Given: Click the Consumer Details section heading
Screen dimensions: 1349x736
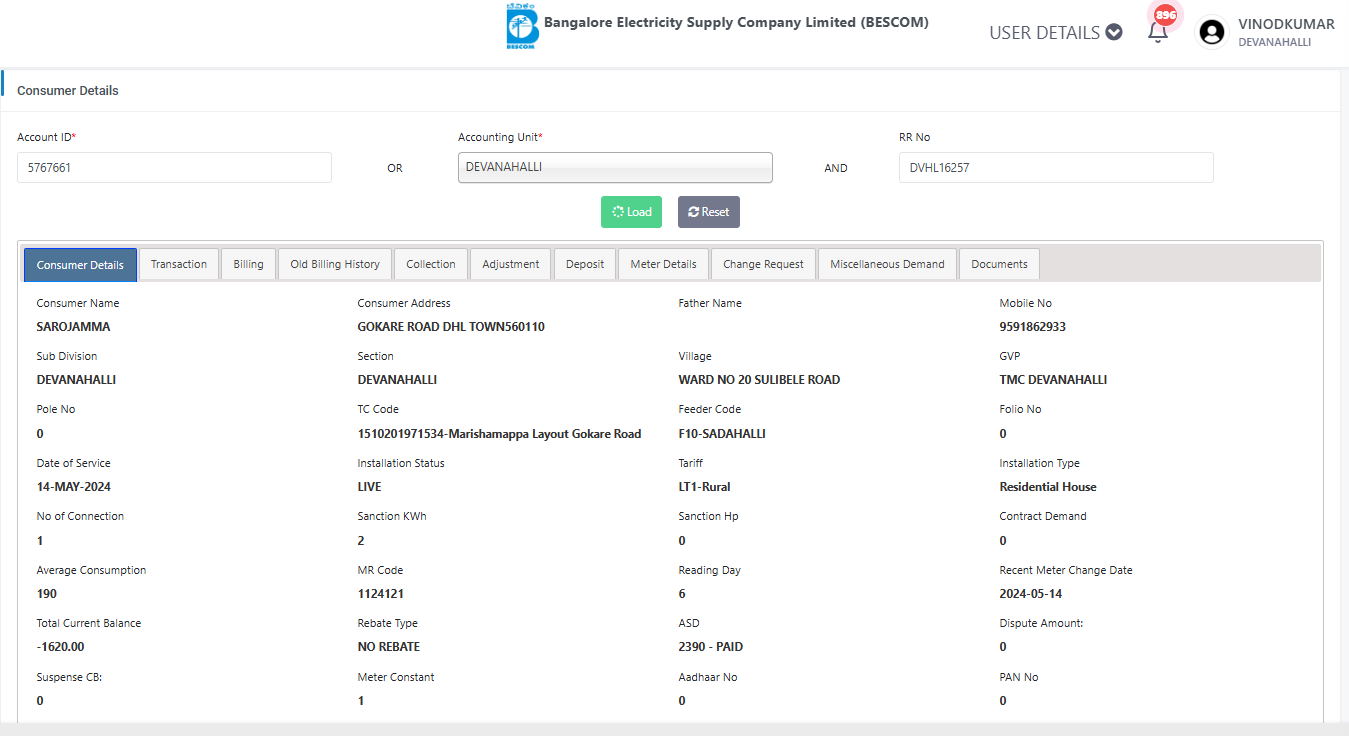Looking at the screenshot, I should (68, 90).
